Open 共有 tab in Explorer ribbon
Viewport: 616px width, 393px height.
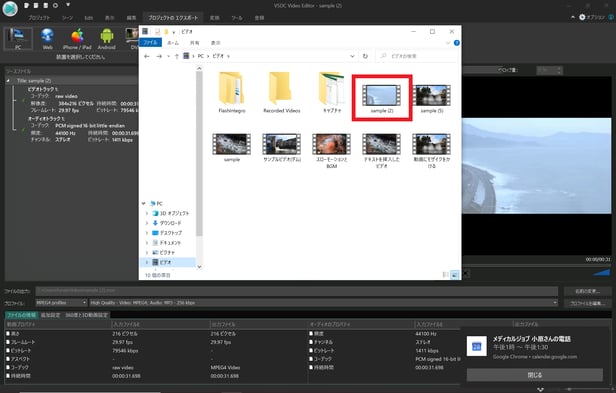coord(194,42)
